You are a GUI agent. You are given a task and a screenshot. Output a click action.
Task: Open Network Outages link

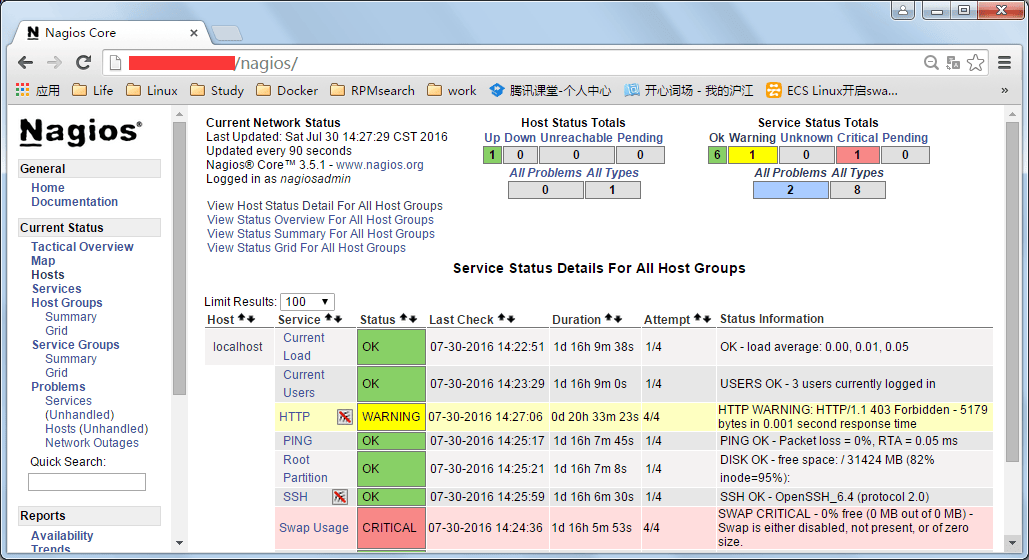(x=92, y=443)
